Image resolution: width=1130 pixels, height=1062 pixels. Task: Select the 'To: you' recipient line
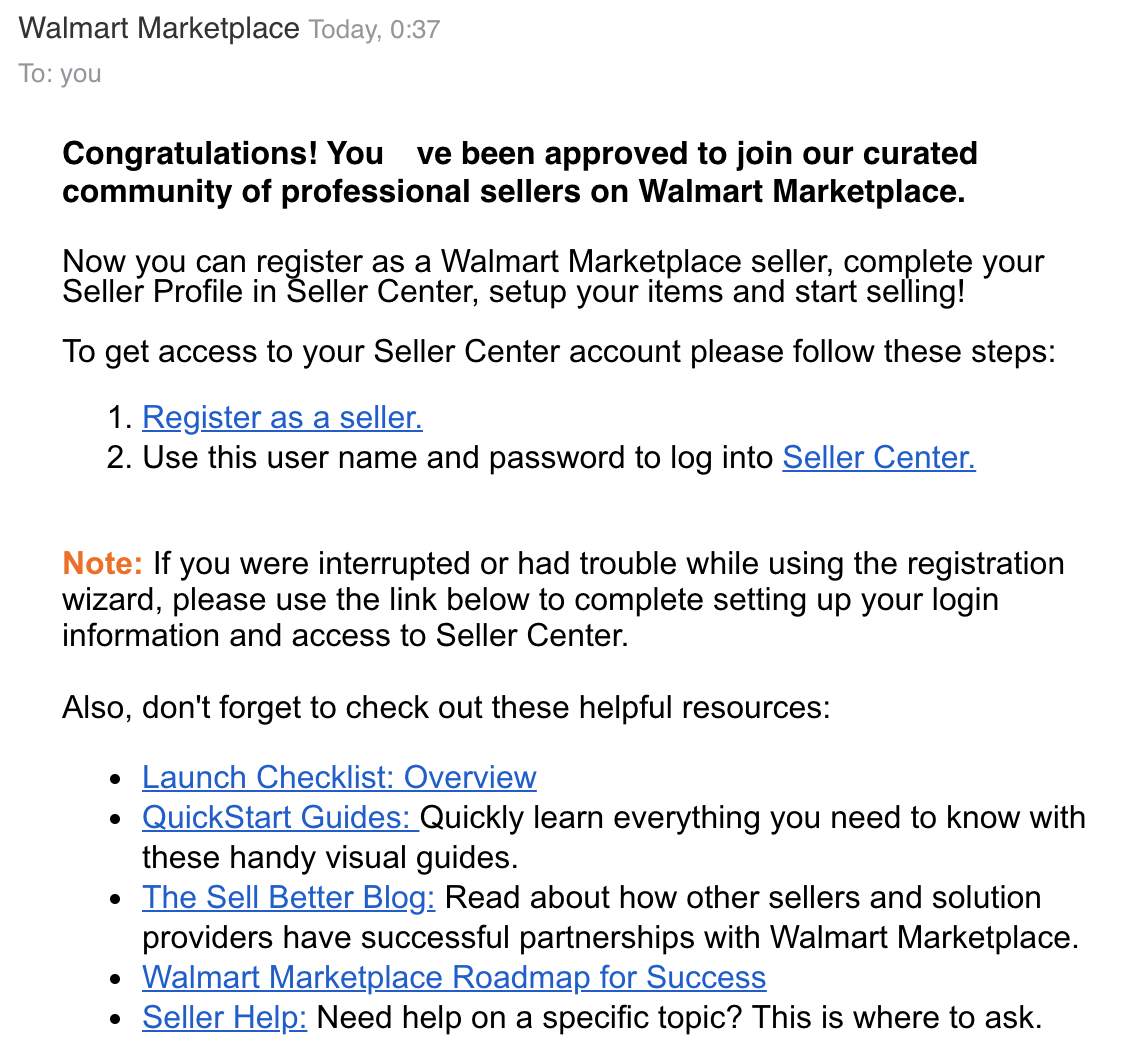coord(60,73)
